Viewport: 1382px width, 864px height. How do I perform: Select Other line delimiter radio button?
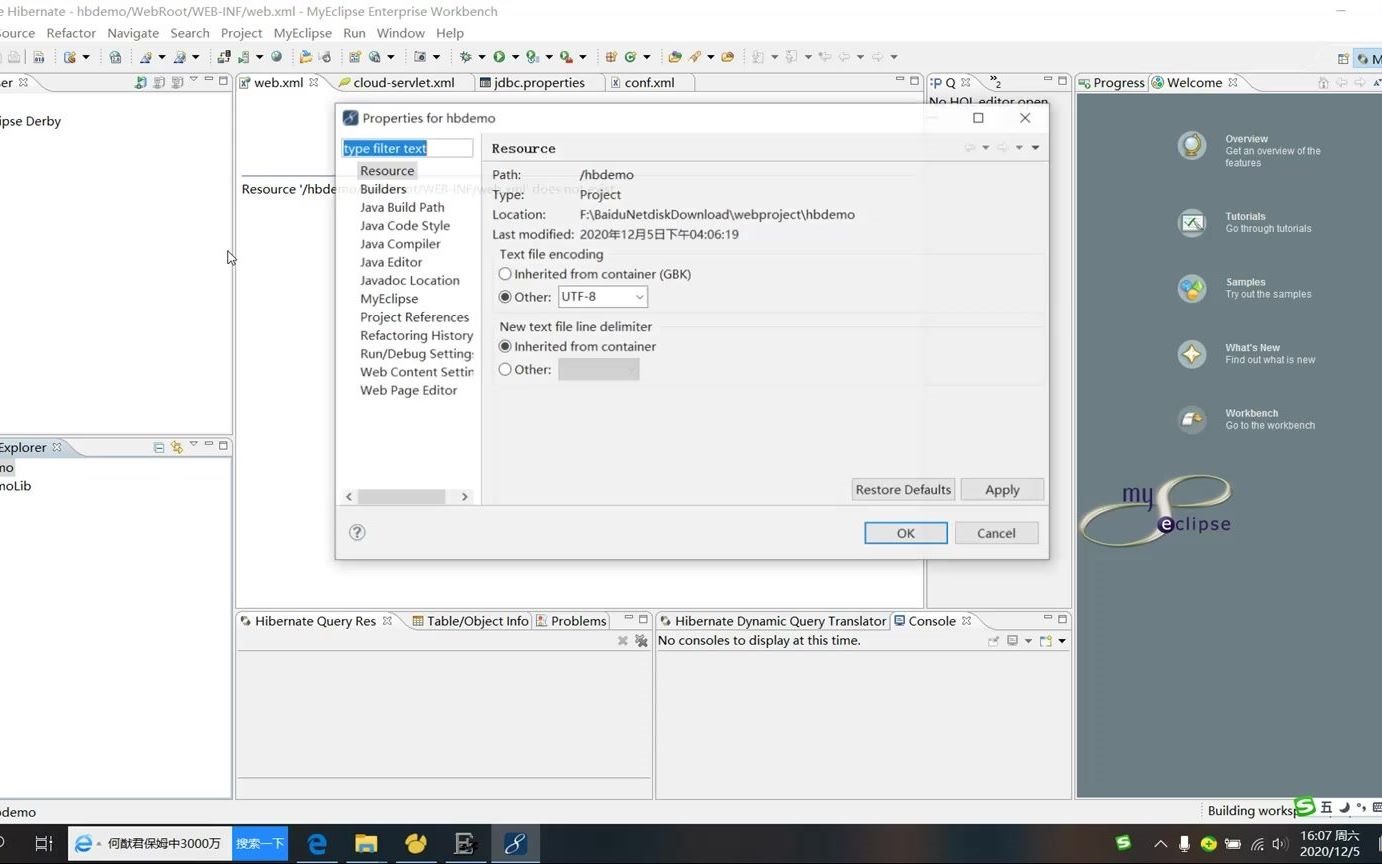(x=505, y=370)
